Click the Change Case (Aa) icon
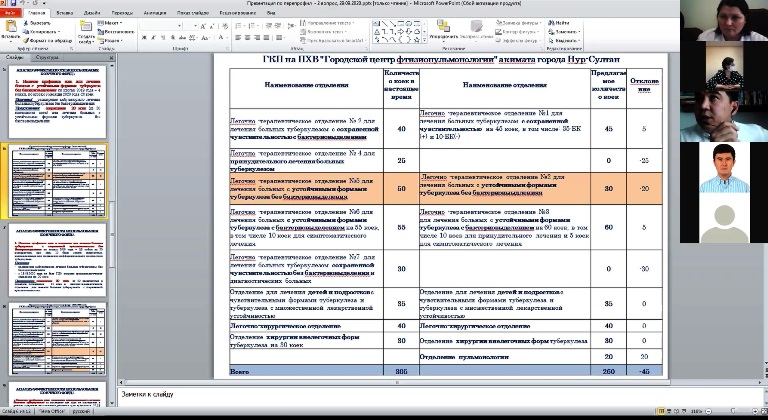The image size is (768, 420). 206,38
